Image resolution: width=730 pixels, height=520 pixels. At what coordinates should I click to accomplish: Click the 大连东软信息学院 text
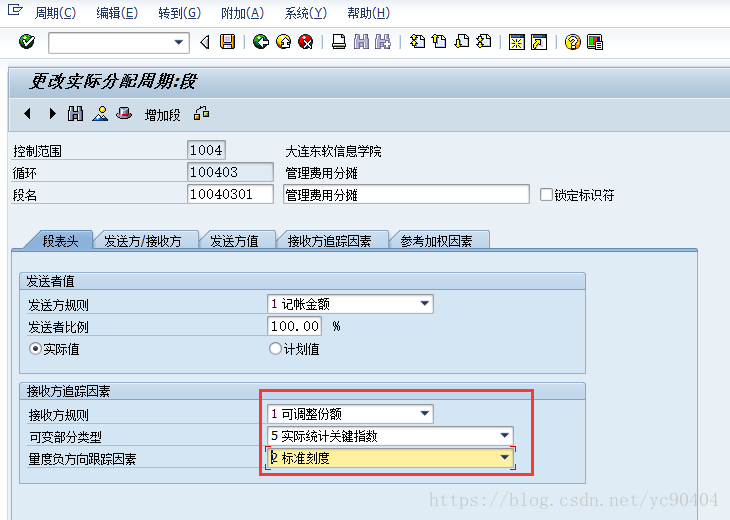pos(333,151)
